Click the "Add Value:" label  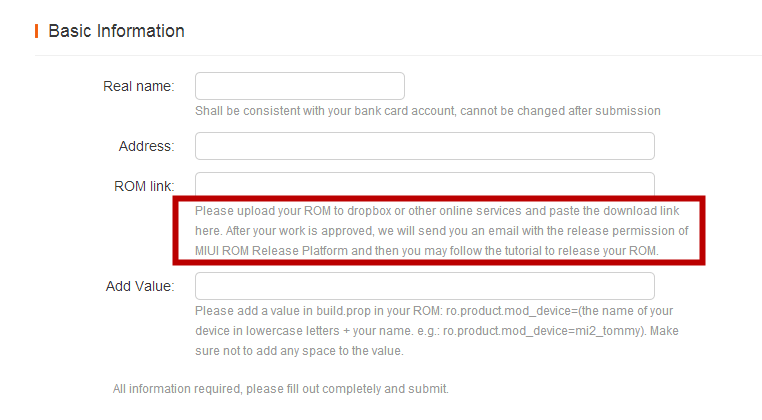pos(140,287)
